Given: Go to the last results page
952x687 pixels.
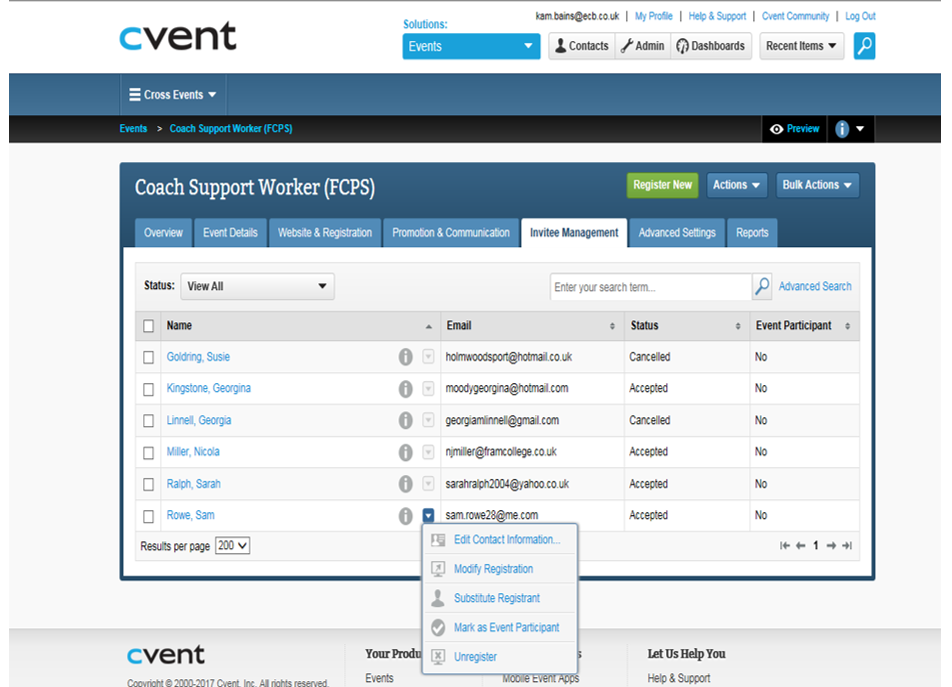Looking at the screenshot, I should click(x=847, y=546).
